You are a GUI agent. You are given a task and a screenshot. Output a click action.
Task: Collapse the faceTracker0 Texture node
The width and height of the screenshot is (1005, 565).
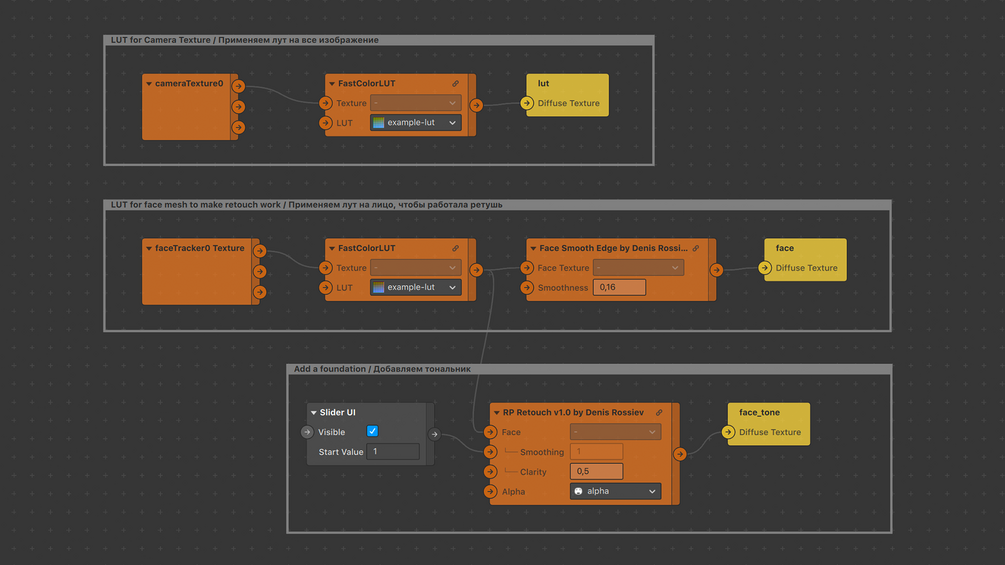(149, 248)
